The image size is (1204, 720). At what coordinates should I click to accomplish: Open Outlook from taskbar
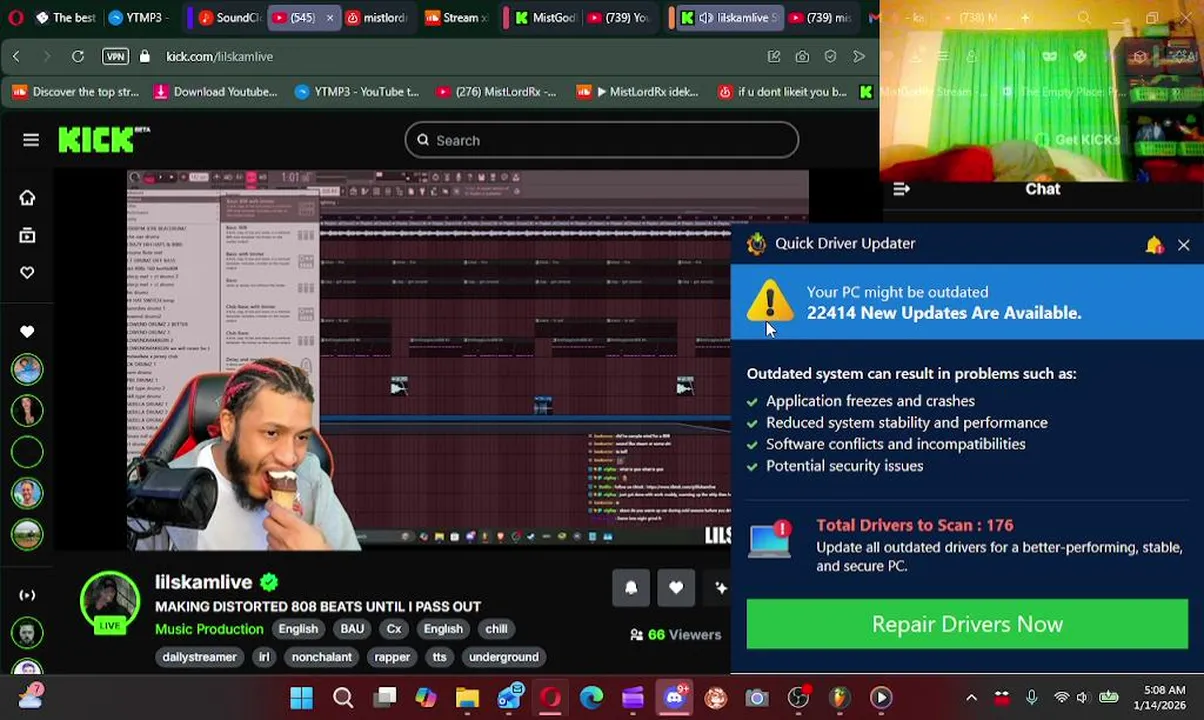(509, 697)
